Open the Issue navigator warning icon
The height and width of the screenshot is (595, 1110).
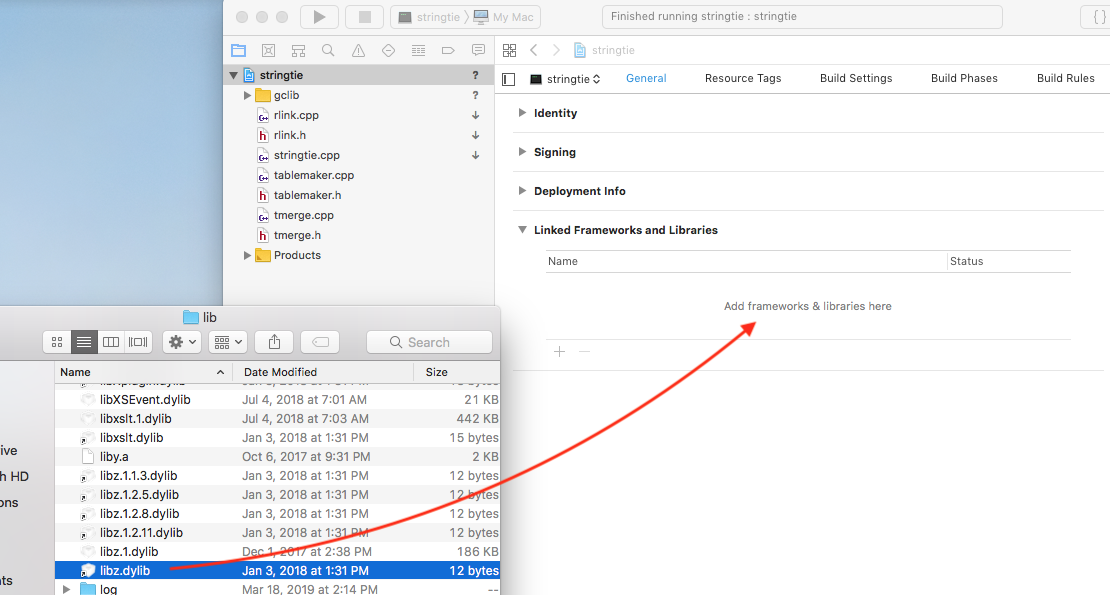(x=358, y=50)
